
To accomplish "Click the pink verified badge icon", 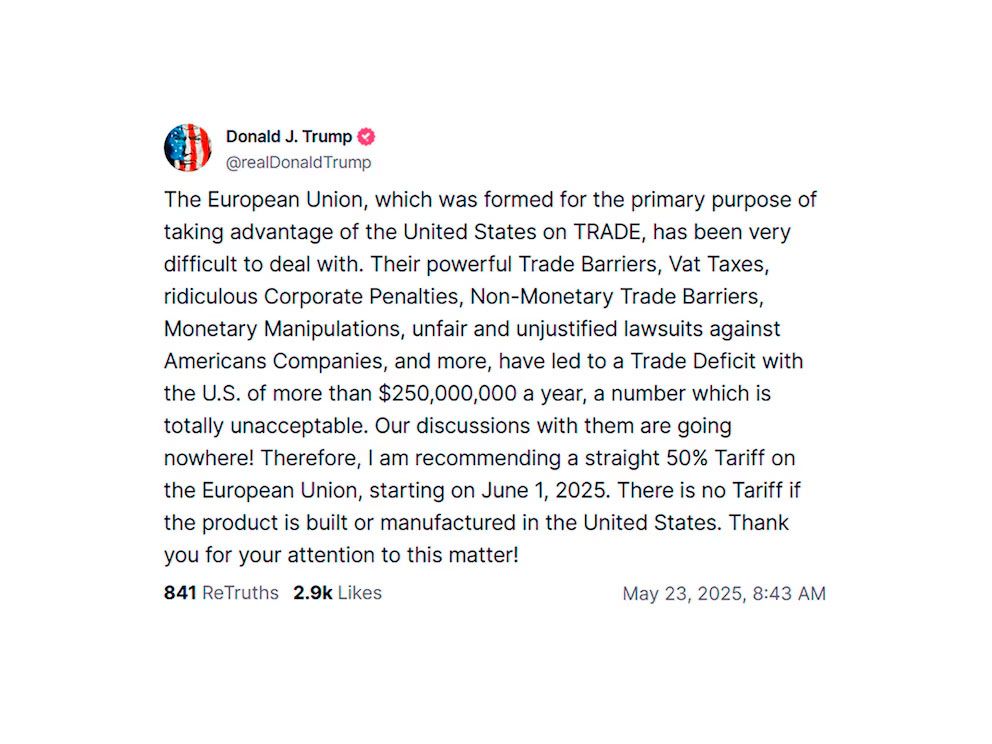I will pos(367,137).
